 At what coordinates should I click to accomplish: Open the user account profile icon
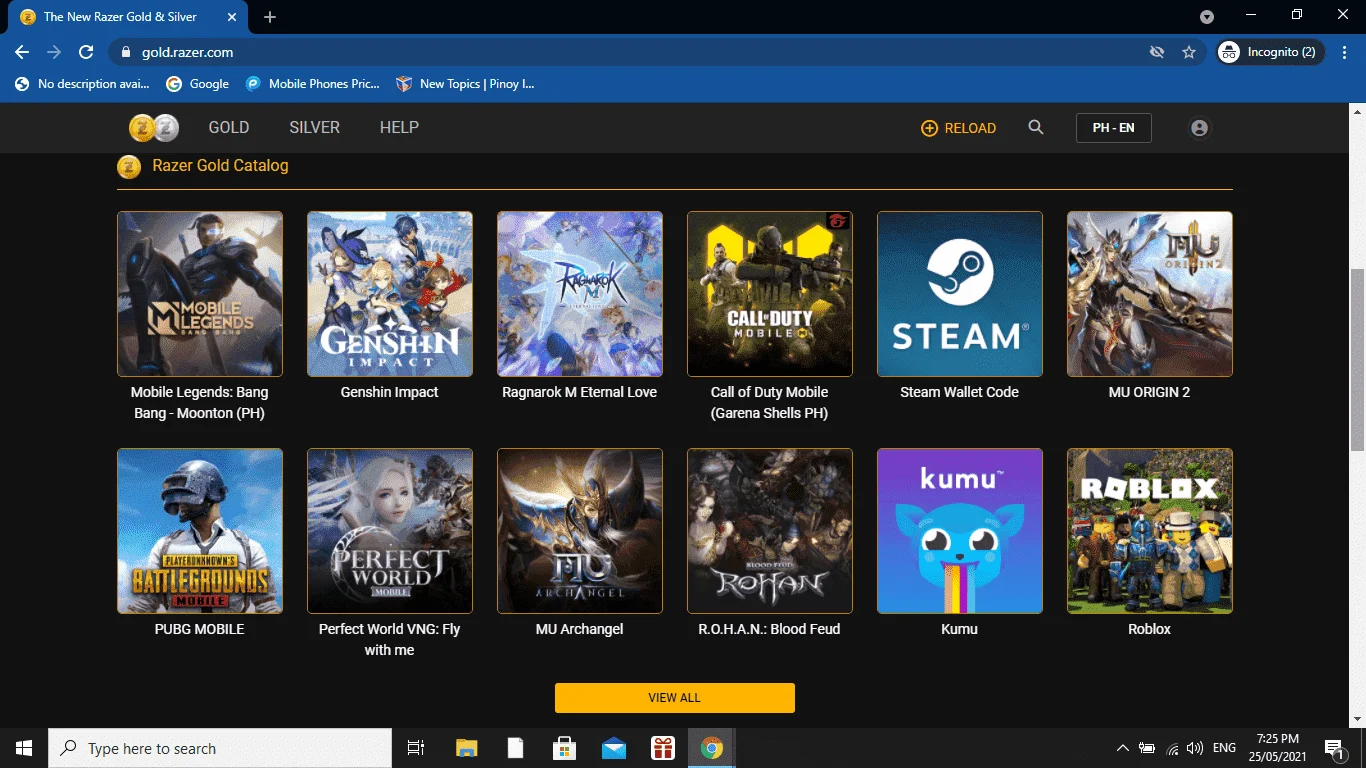coord(1199,128)
